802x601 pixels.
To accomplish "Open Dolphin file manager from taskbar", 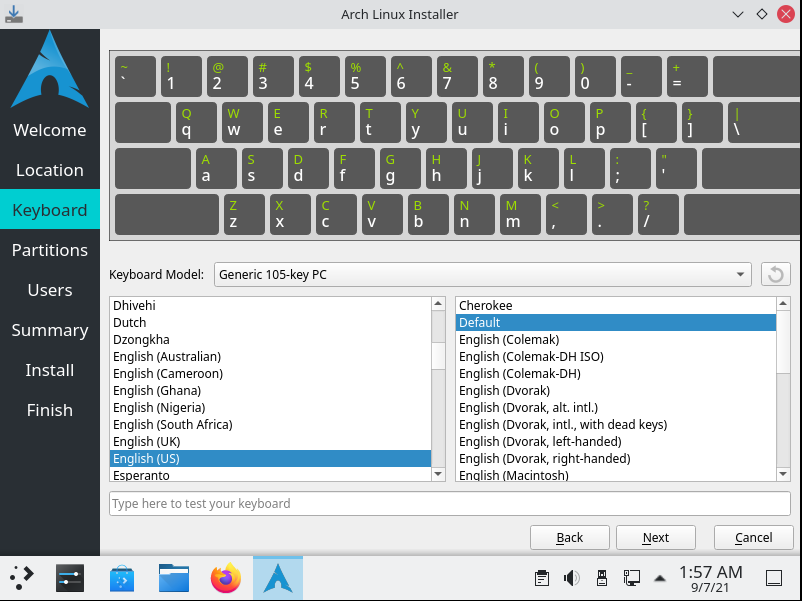I will tap(174, 578).
